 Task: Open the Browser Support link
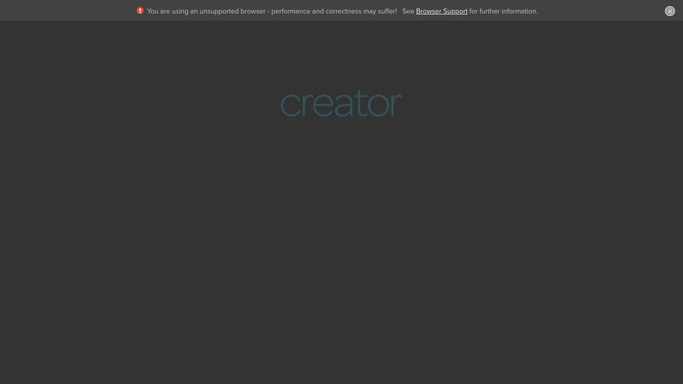(441, 11)
